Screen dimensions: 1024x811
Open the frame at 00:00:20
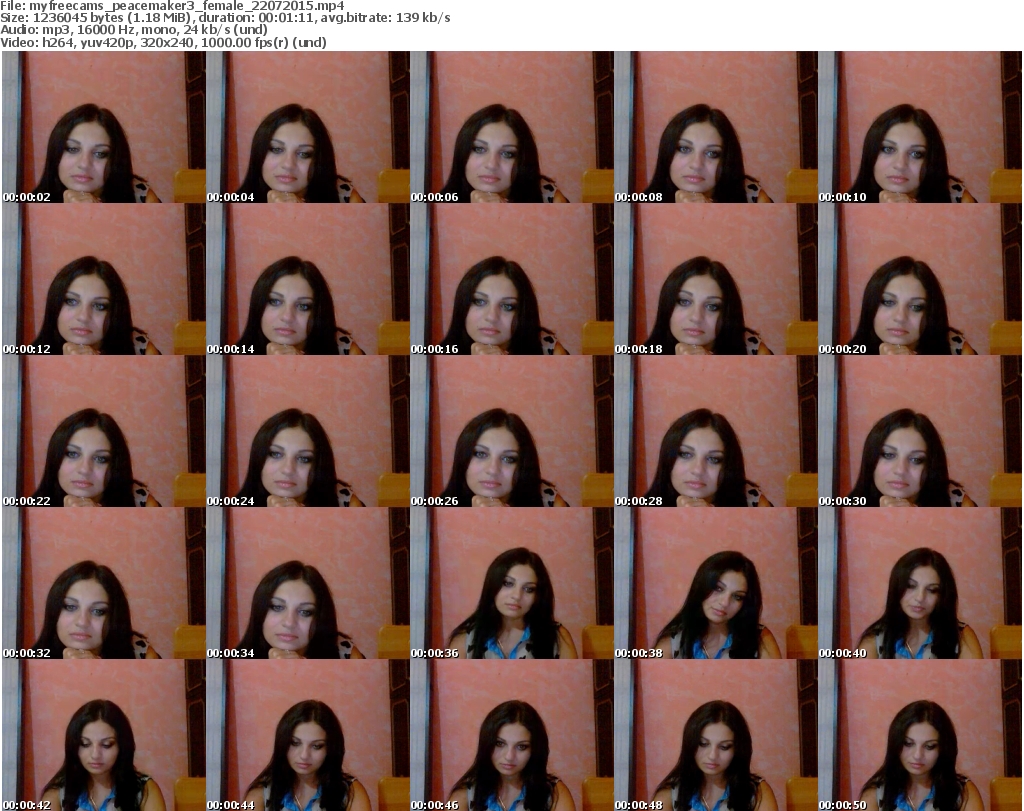tap(920, 279)
